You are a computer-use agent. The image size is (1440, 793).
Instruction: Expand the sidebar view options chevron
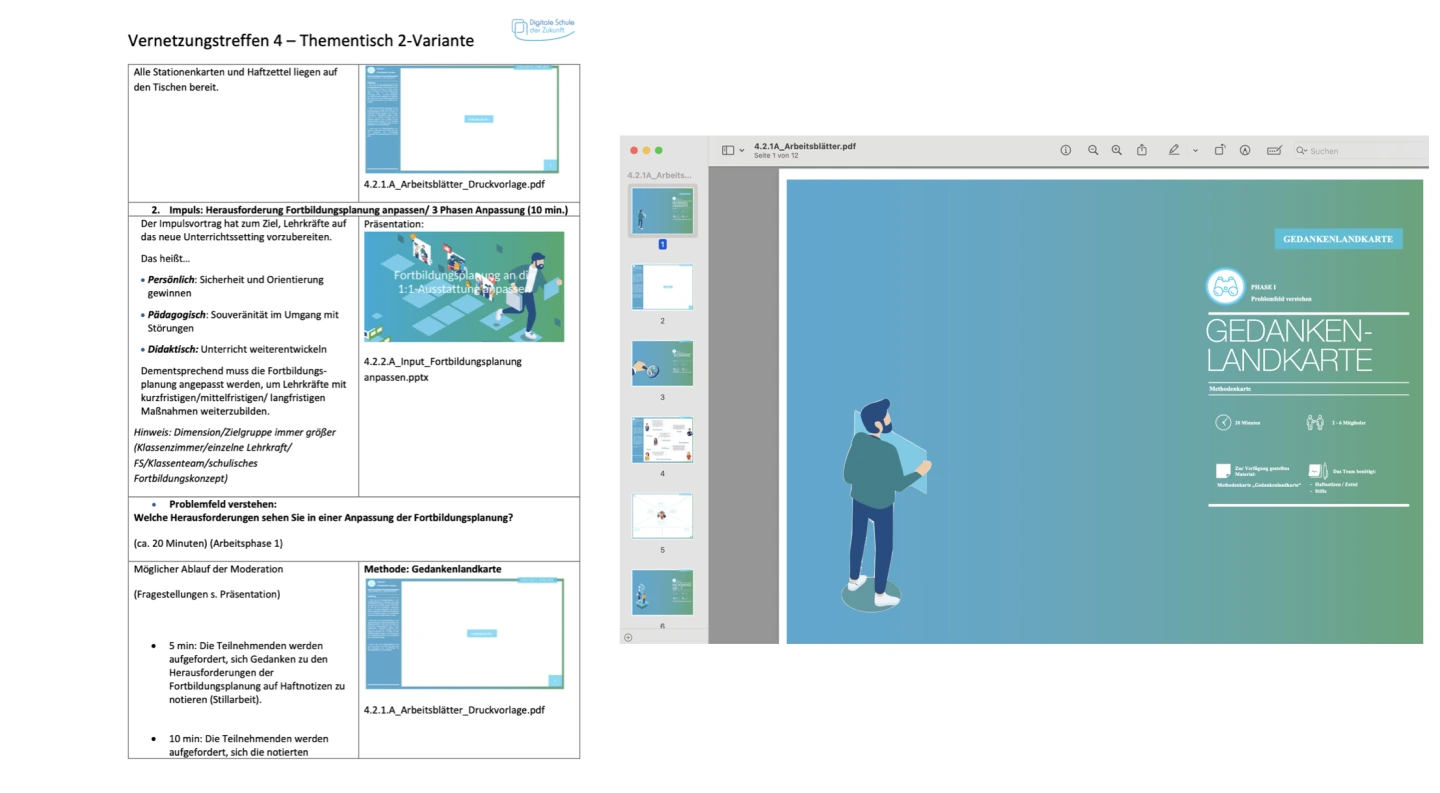742,151
